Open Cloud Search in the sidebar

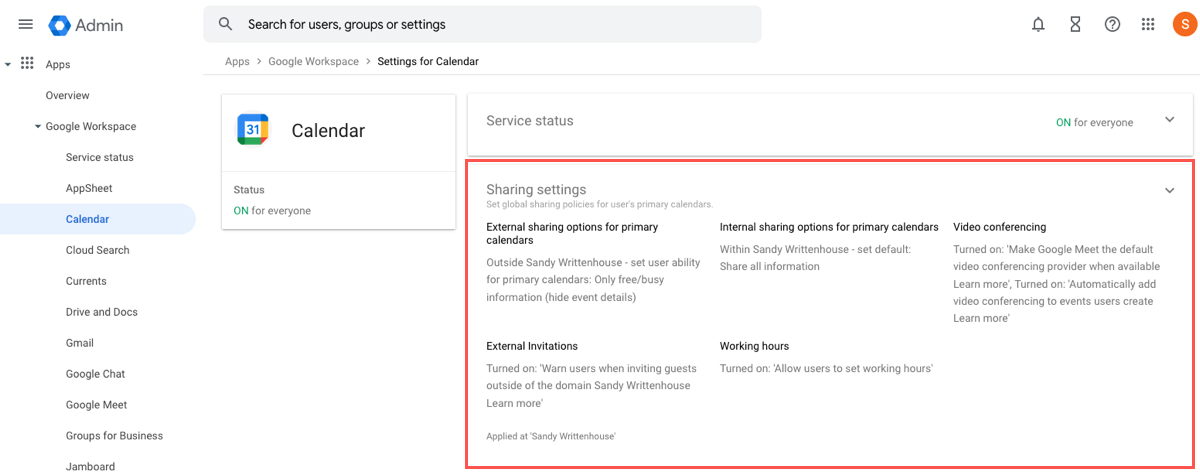pyautogui.click(x=98, y=250)
